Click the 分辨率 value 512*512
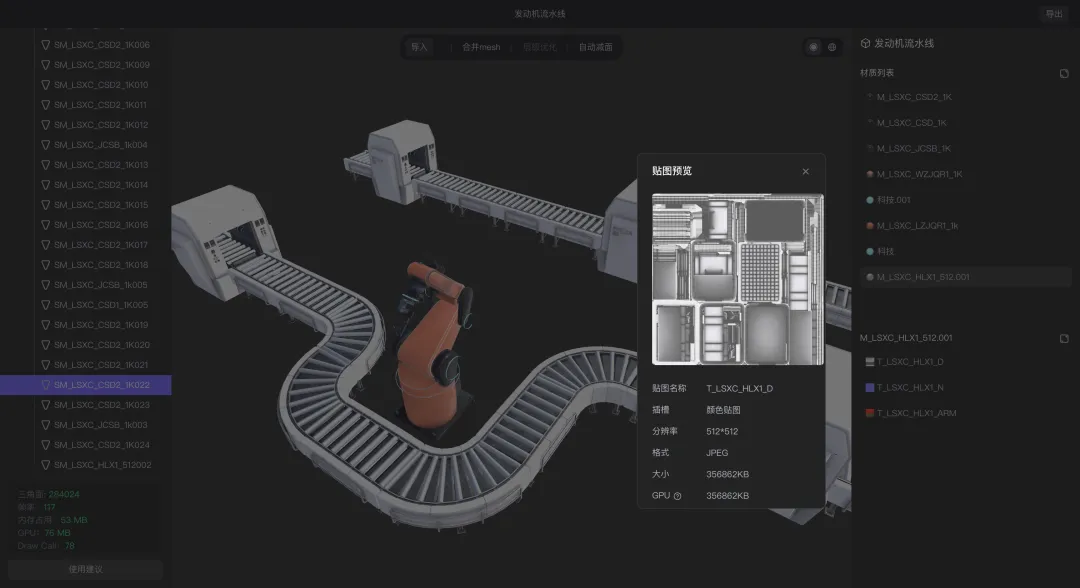The image size is (1080, 588). (x=722, y=431)
